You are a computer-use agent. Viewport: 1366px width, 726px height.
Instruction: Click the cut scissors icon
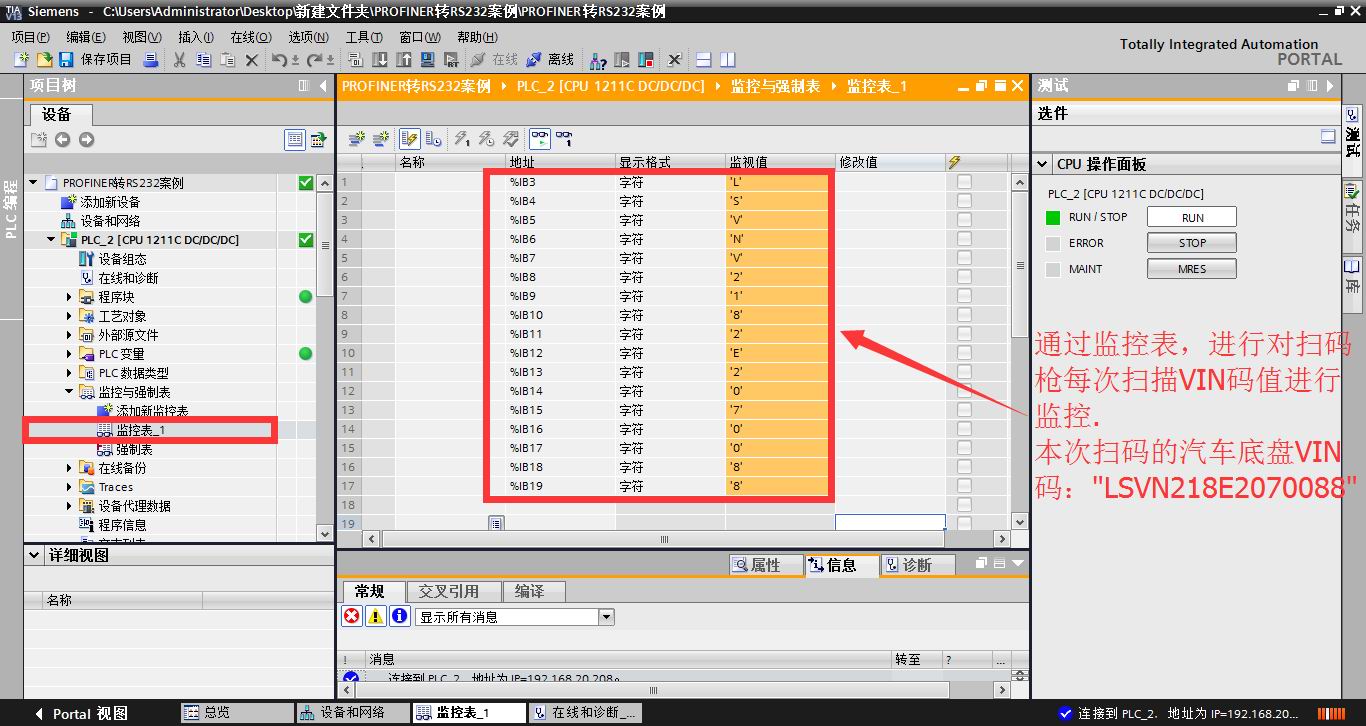(x=179, y=60)
